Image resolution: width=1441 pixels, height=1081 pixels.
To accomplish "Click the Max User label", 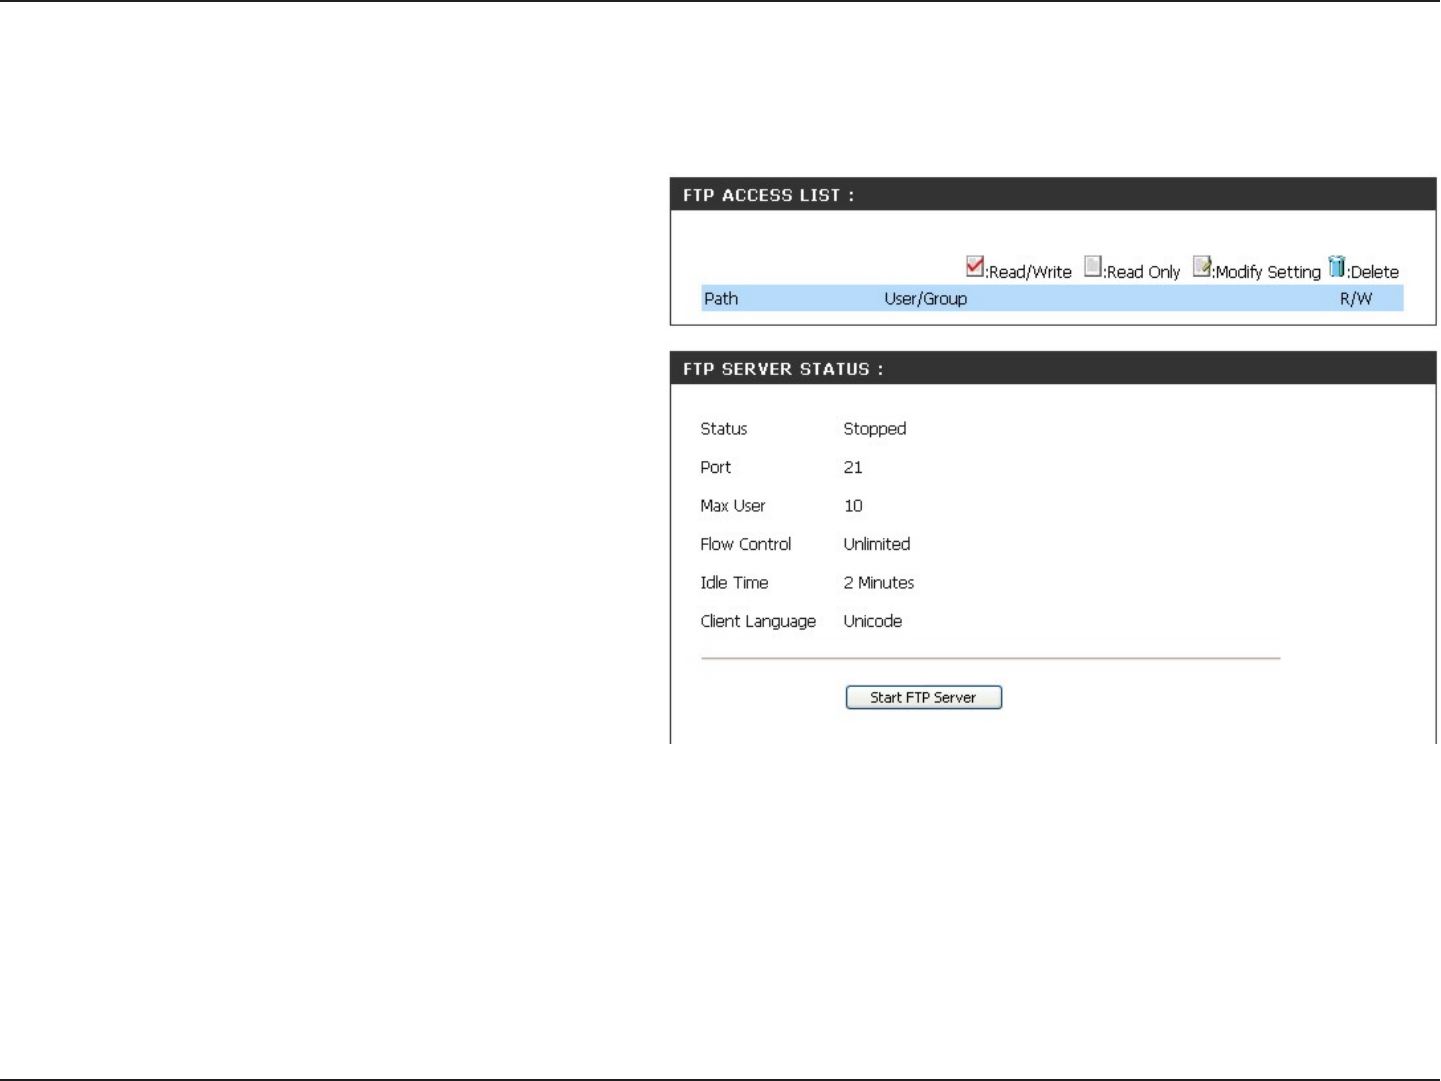I will click(x=733, y=506).
